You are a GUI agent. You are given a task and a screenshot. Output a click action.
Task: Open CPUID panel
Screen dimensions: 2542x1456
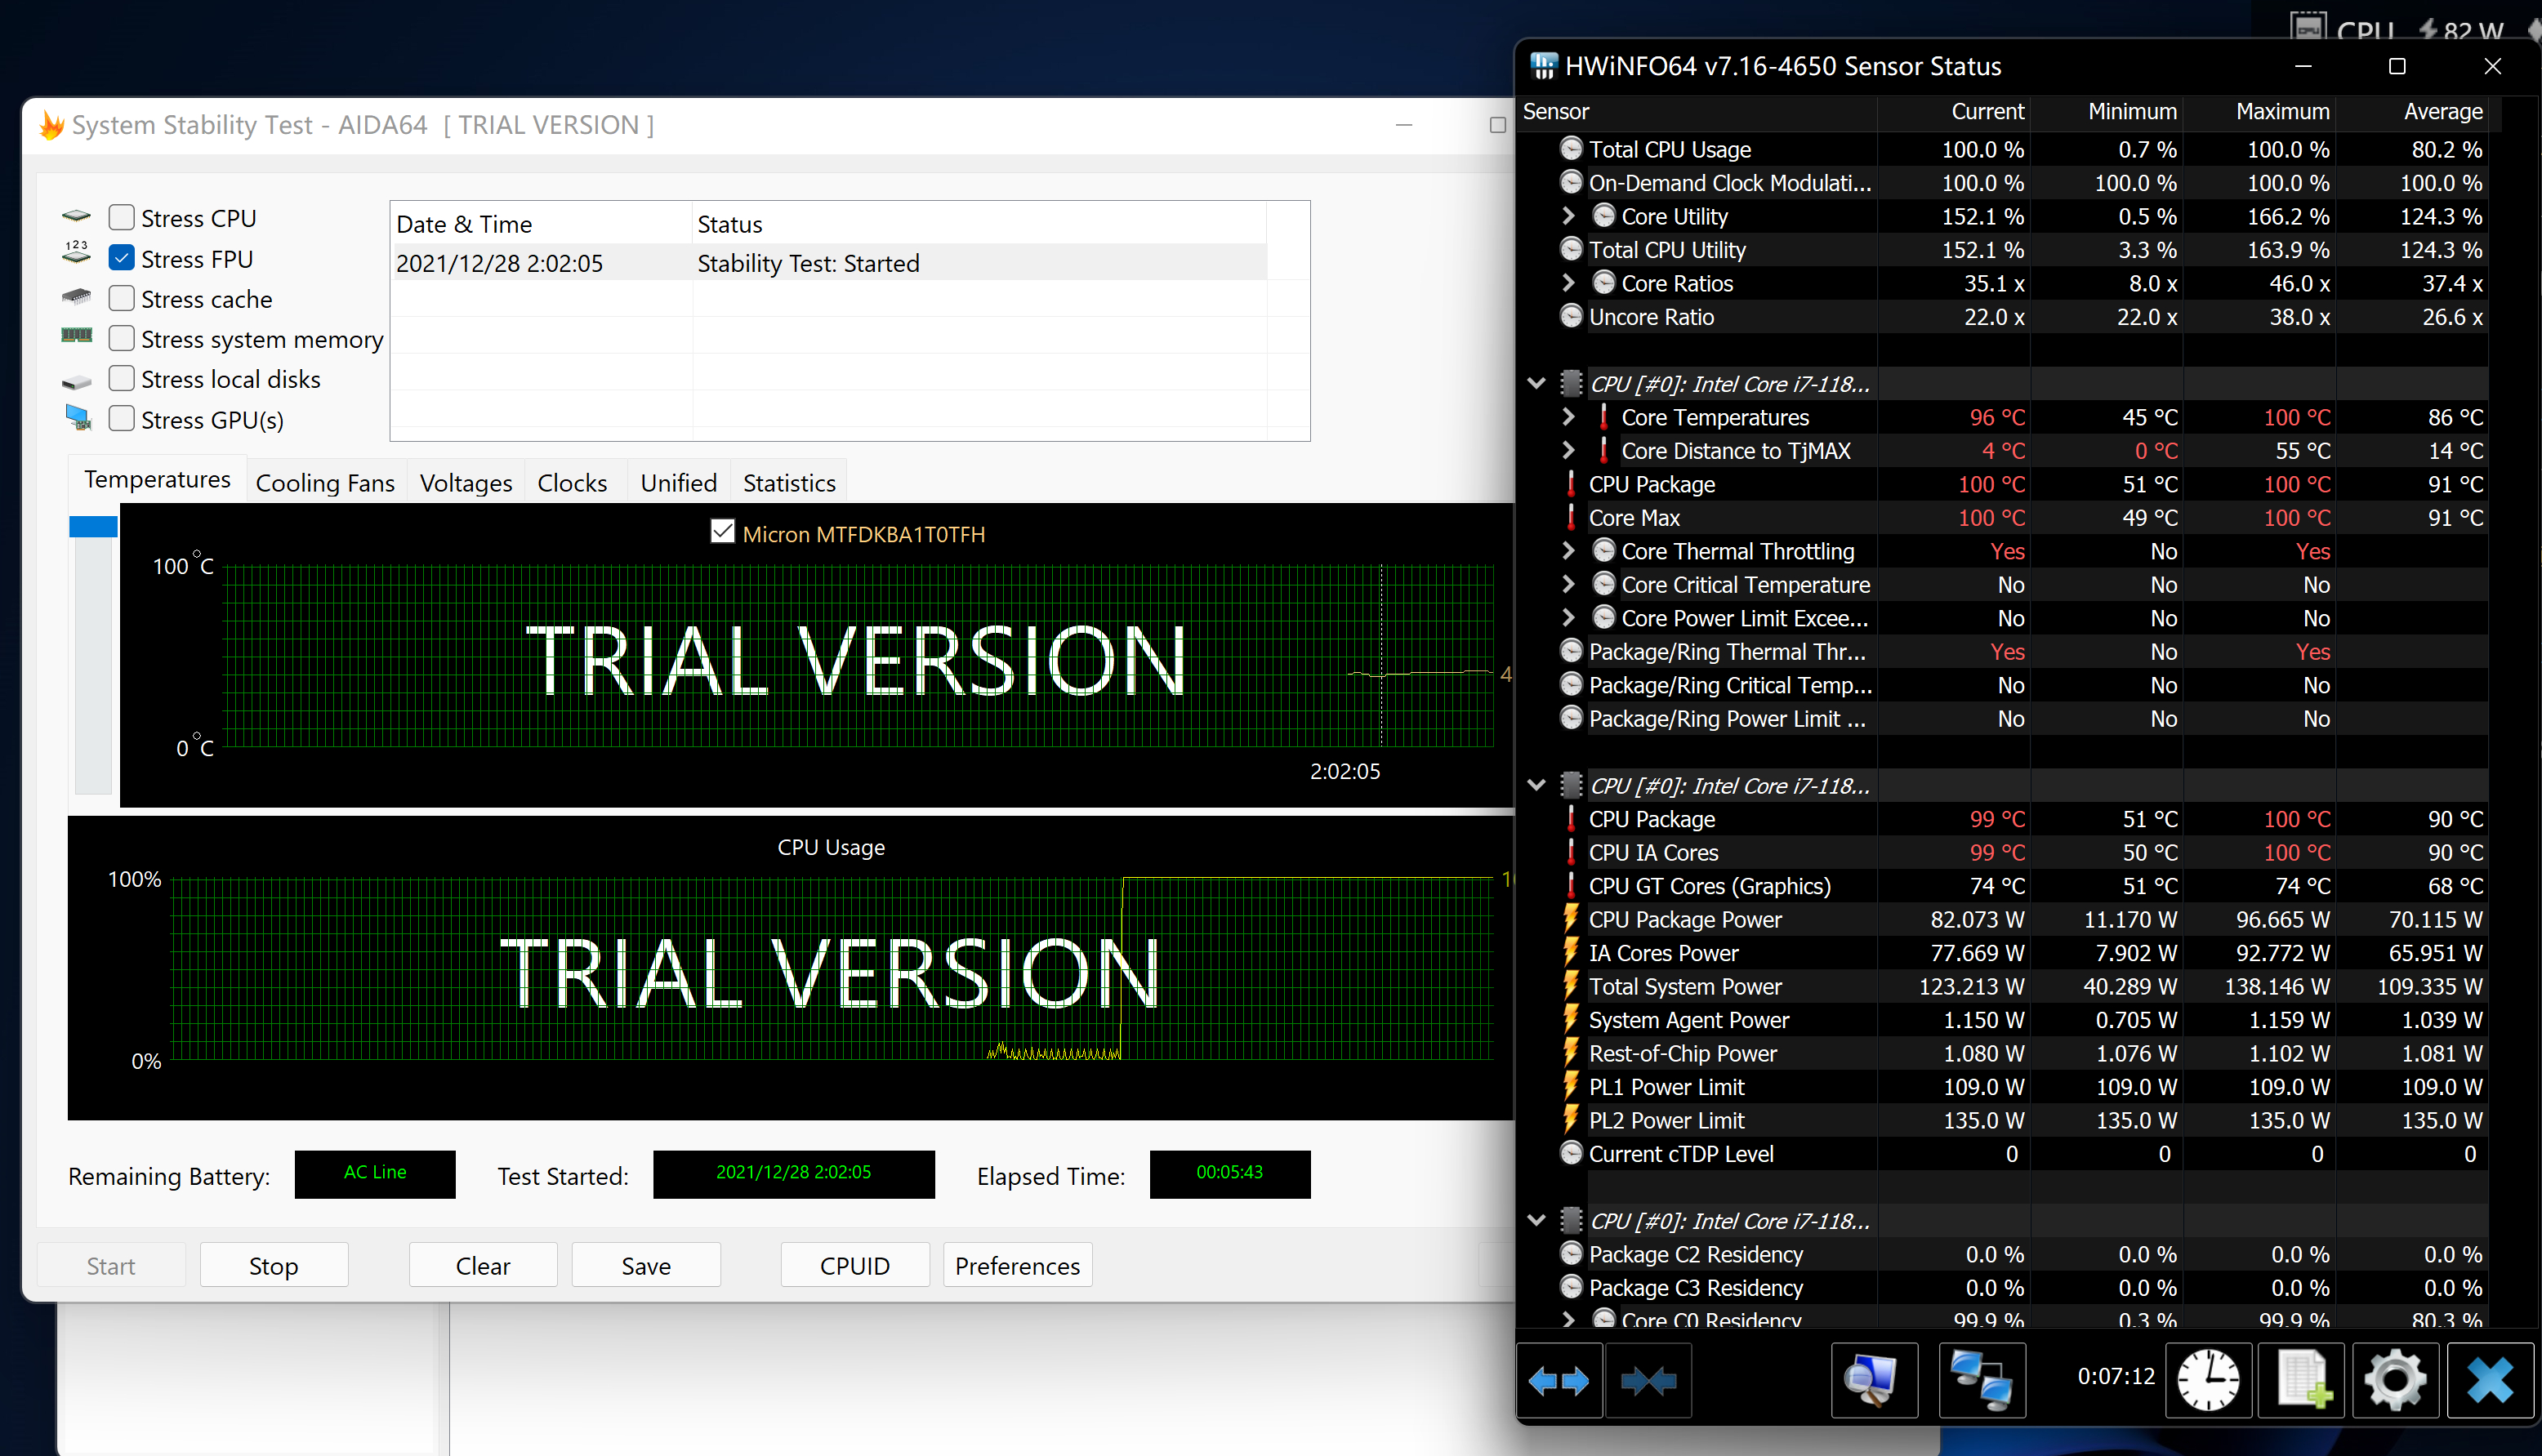855,1265
